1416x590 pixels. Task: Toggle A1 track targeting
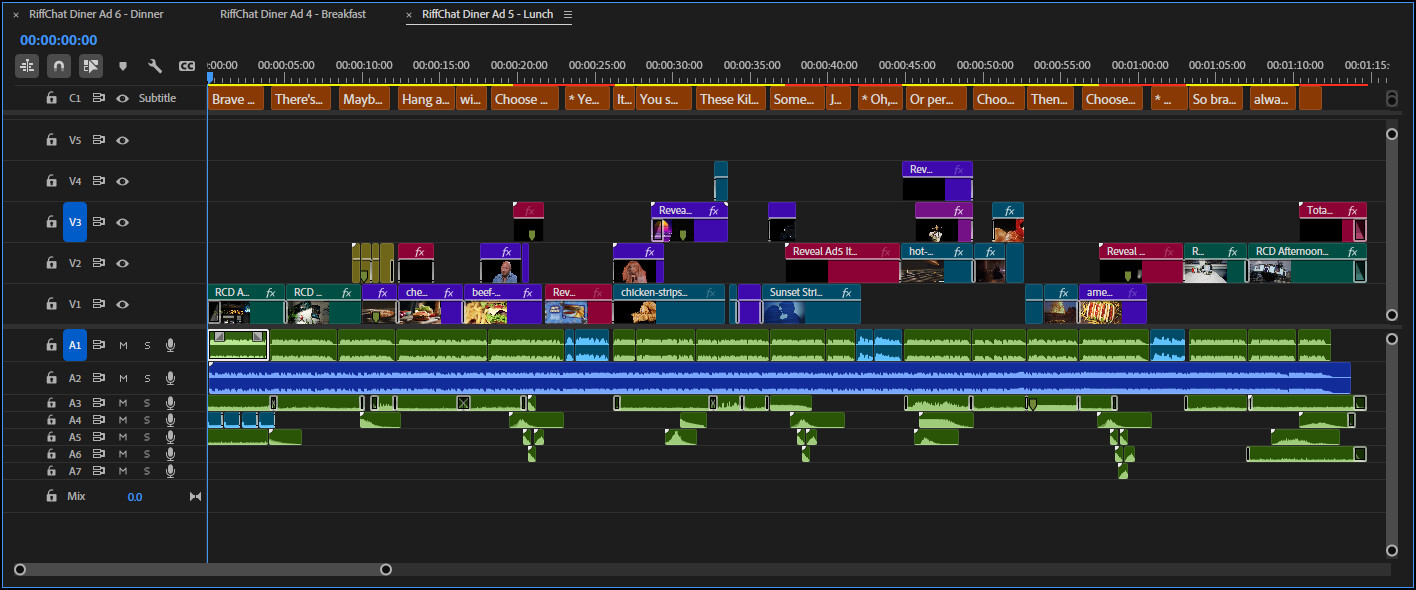pos(75,345)
